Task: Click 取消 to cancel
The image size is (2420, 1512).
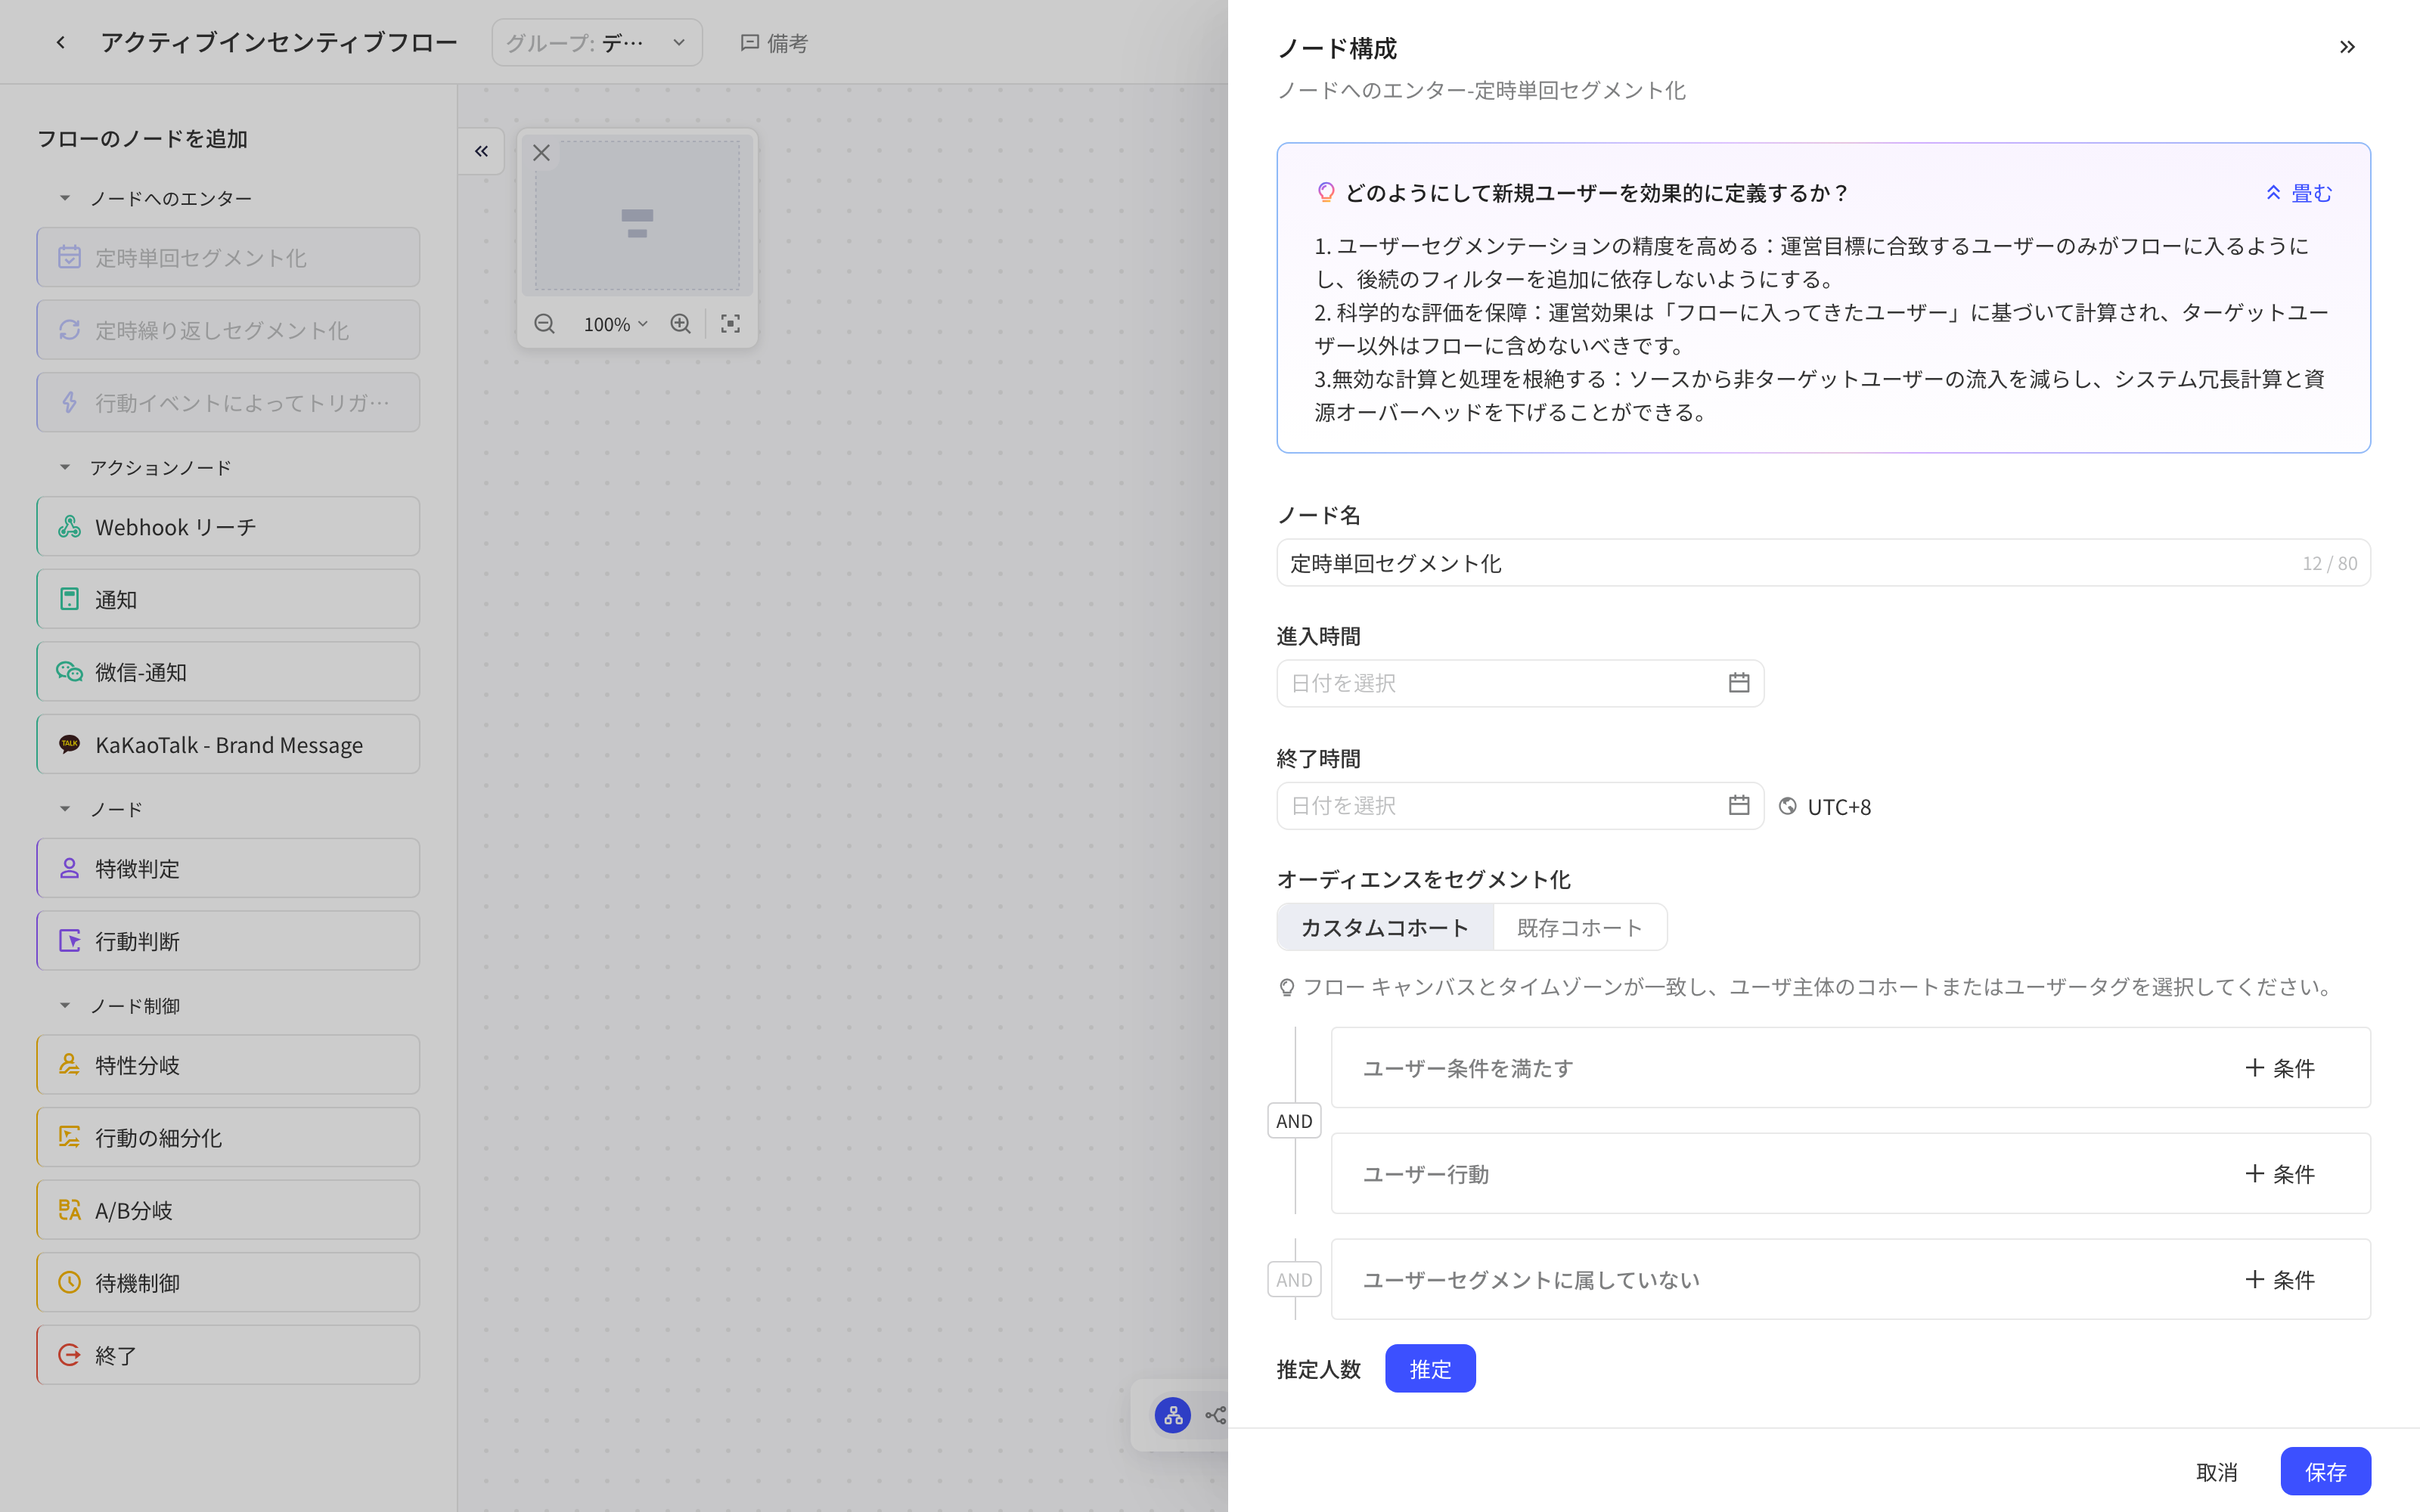Action: click(2217, 1472)
